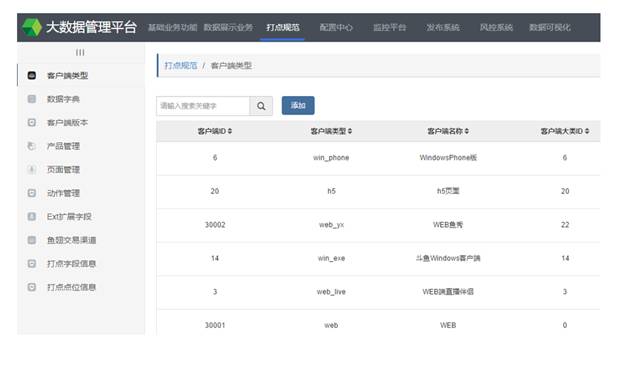618x372 pixels.
Task: Click the 30001 client ID cell
Action: tap(215, 325)
